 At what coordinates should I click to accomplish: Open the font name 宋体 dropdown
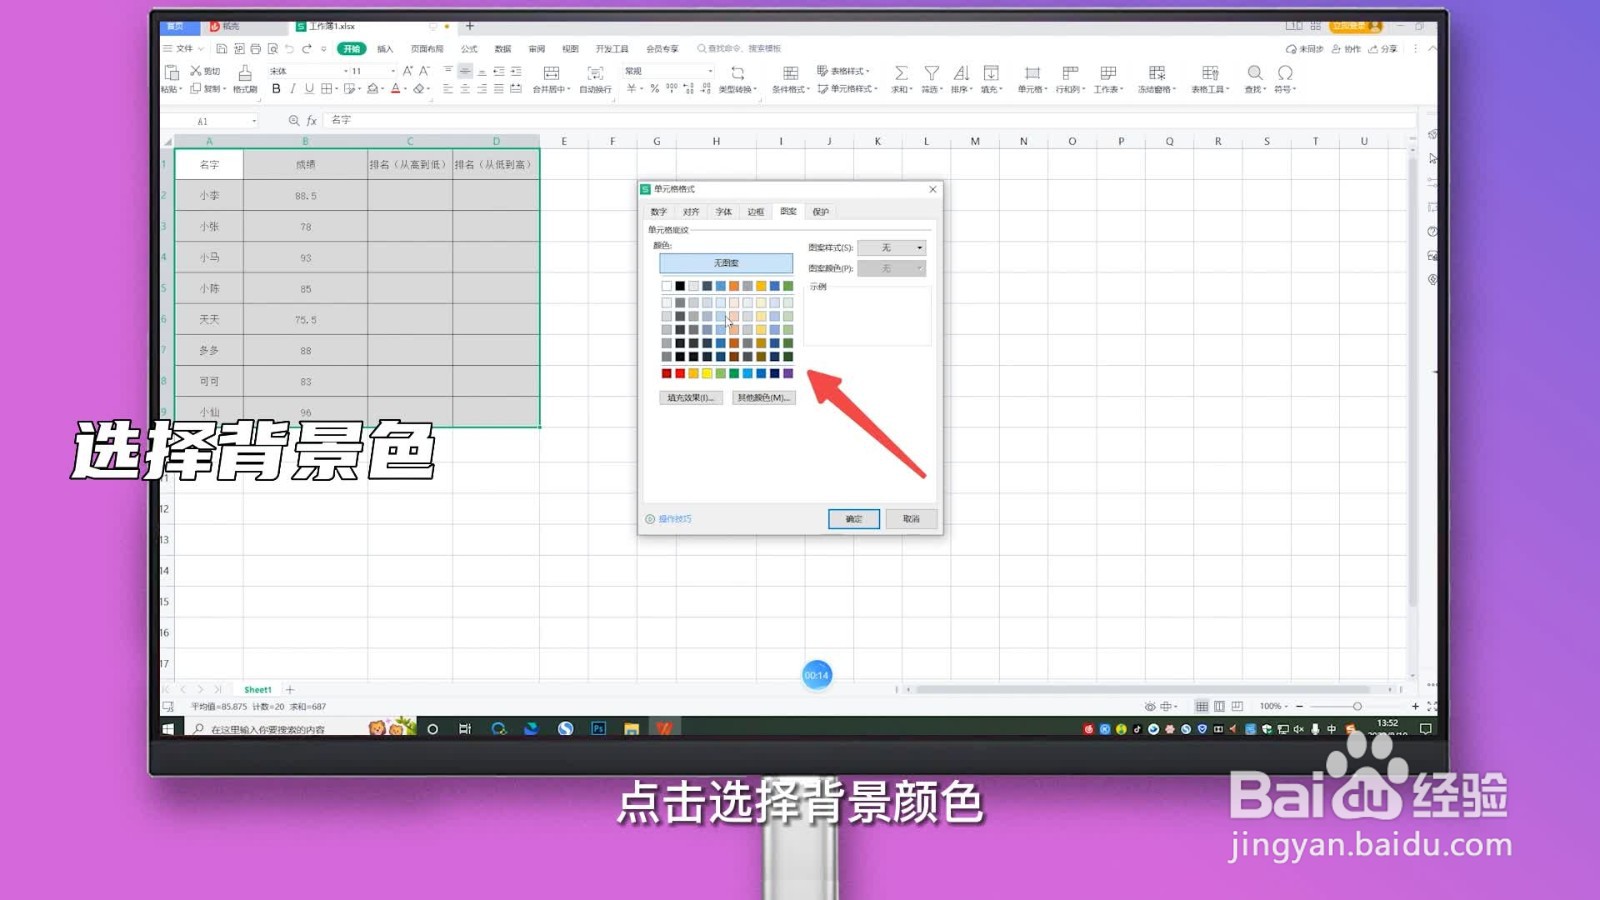point(345,71)
